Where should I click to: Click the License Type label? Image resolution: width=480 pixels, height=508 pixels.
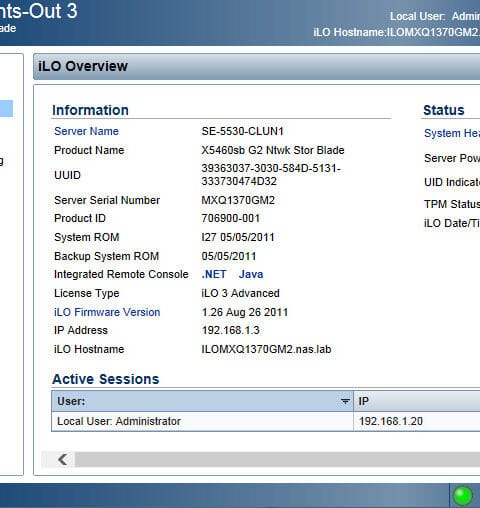[x=87, y=293]
